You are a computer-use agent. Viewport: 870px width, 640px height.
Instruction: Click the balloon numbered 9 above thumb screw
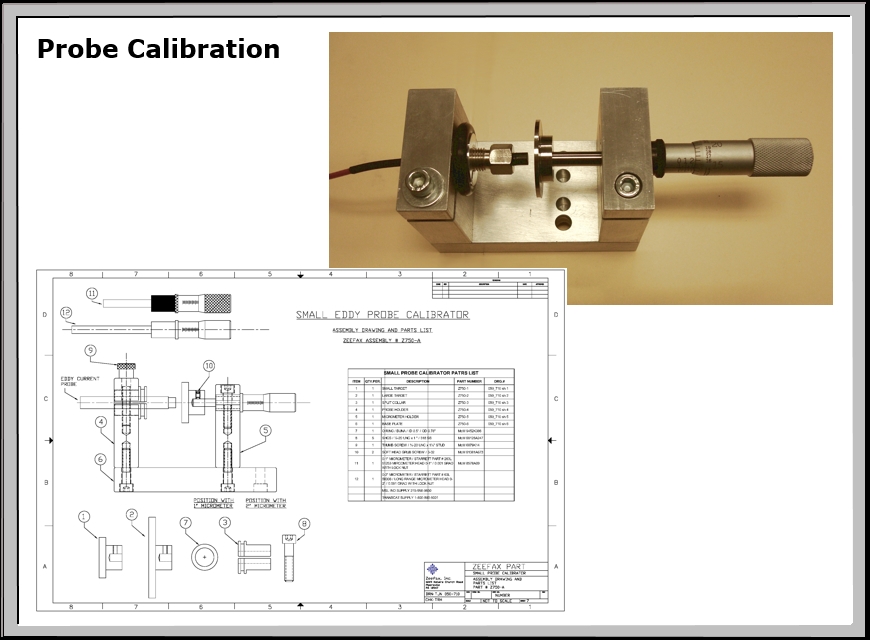(90, 350)
